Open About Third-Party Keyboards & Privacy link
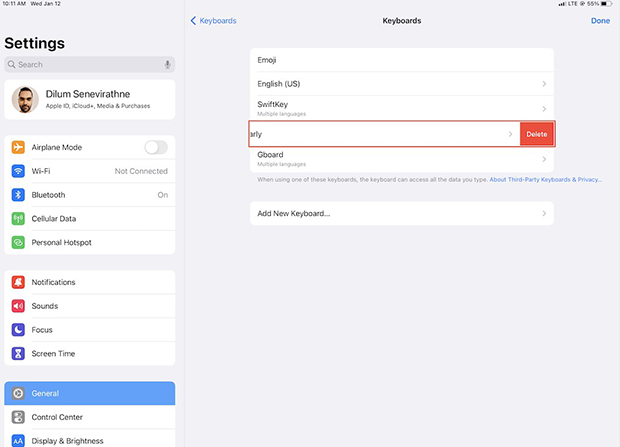Screen dimensions: 620x447 tap(546, 180)
